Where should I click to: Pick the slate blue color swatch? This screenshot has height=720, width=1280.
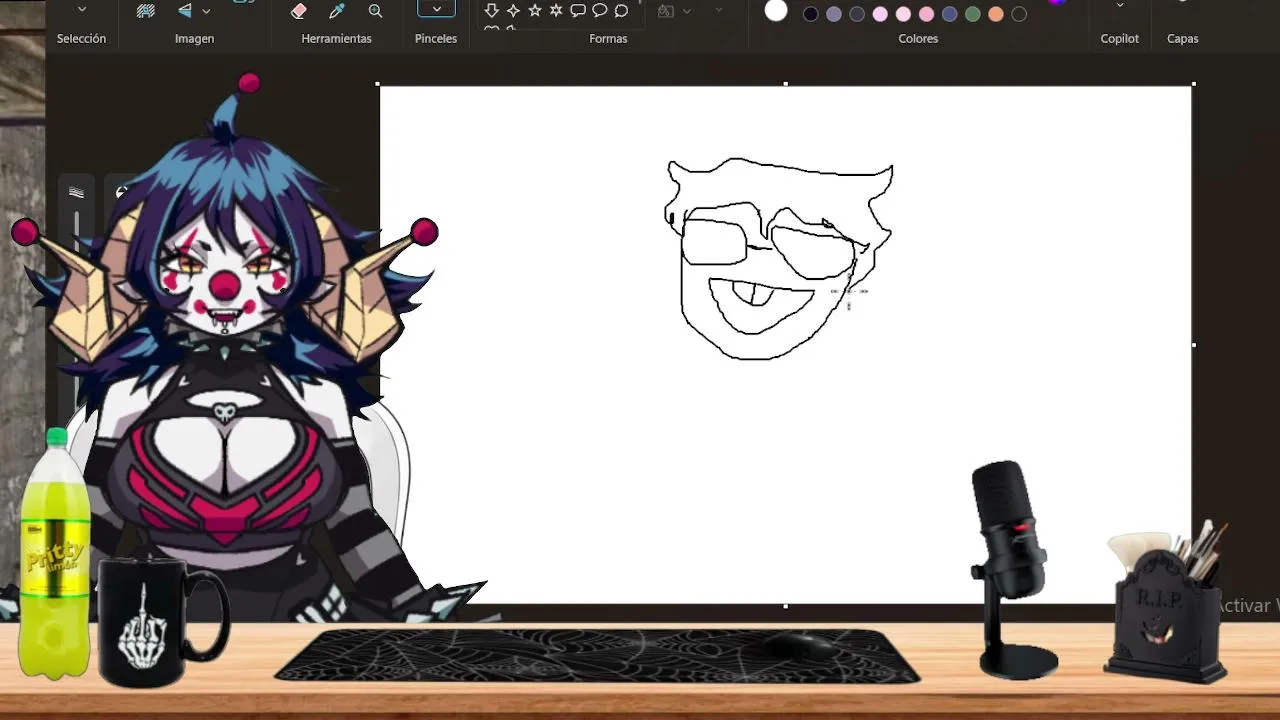coord(950,14)
